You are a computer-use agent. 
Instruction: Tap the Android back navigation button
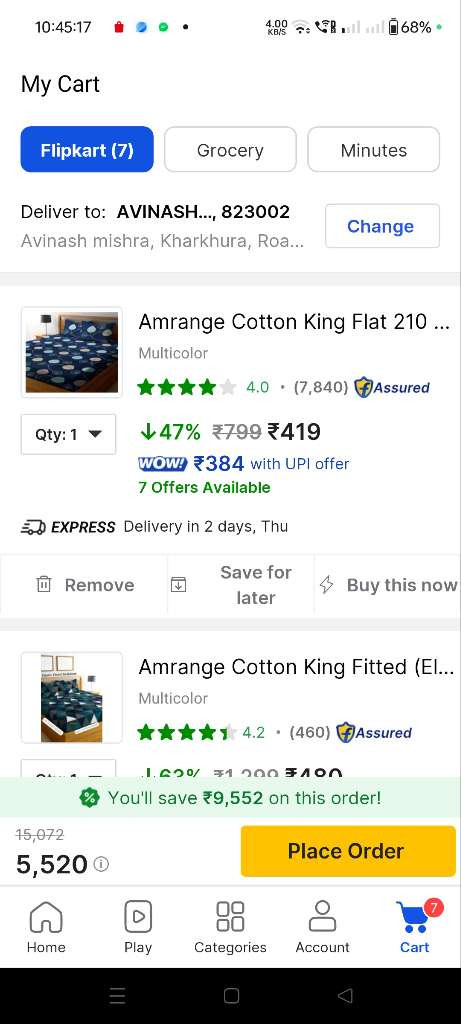[345, 995]
